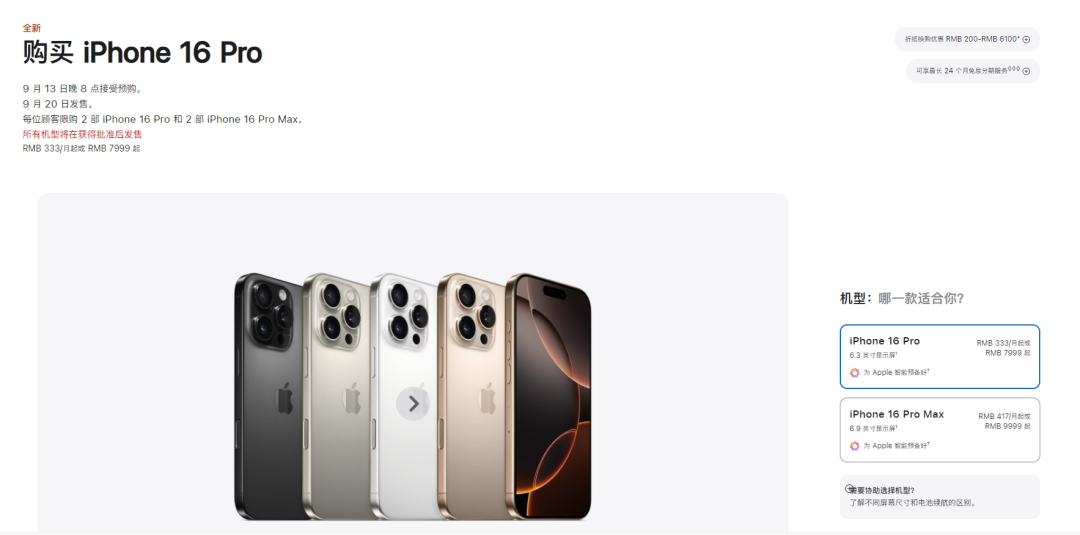Advance the gallery with the next arrow
This screenshot has width=1080, height=535.
tap(413, 403)
